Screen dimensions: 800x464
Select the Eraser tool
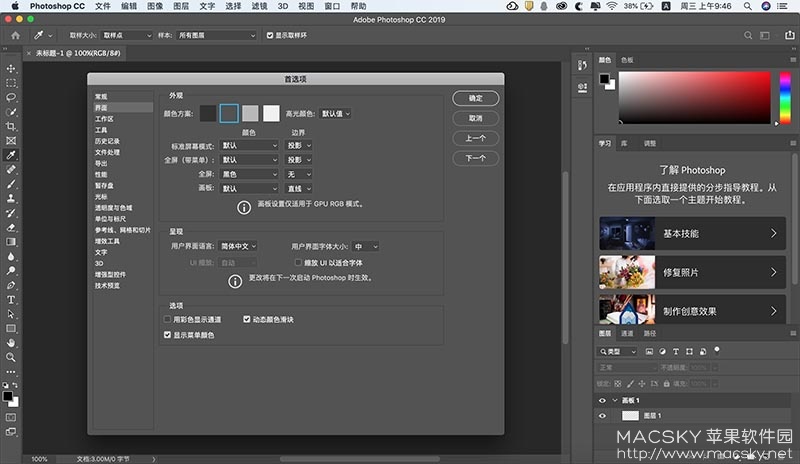point(11,227)
